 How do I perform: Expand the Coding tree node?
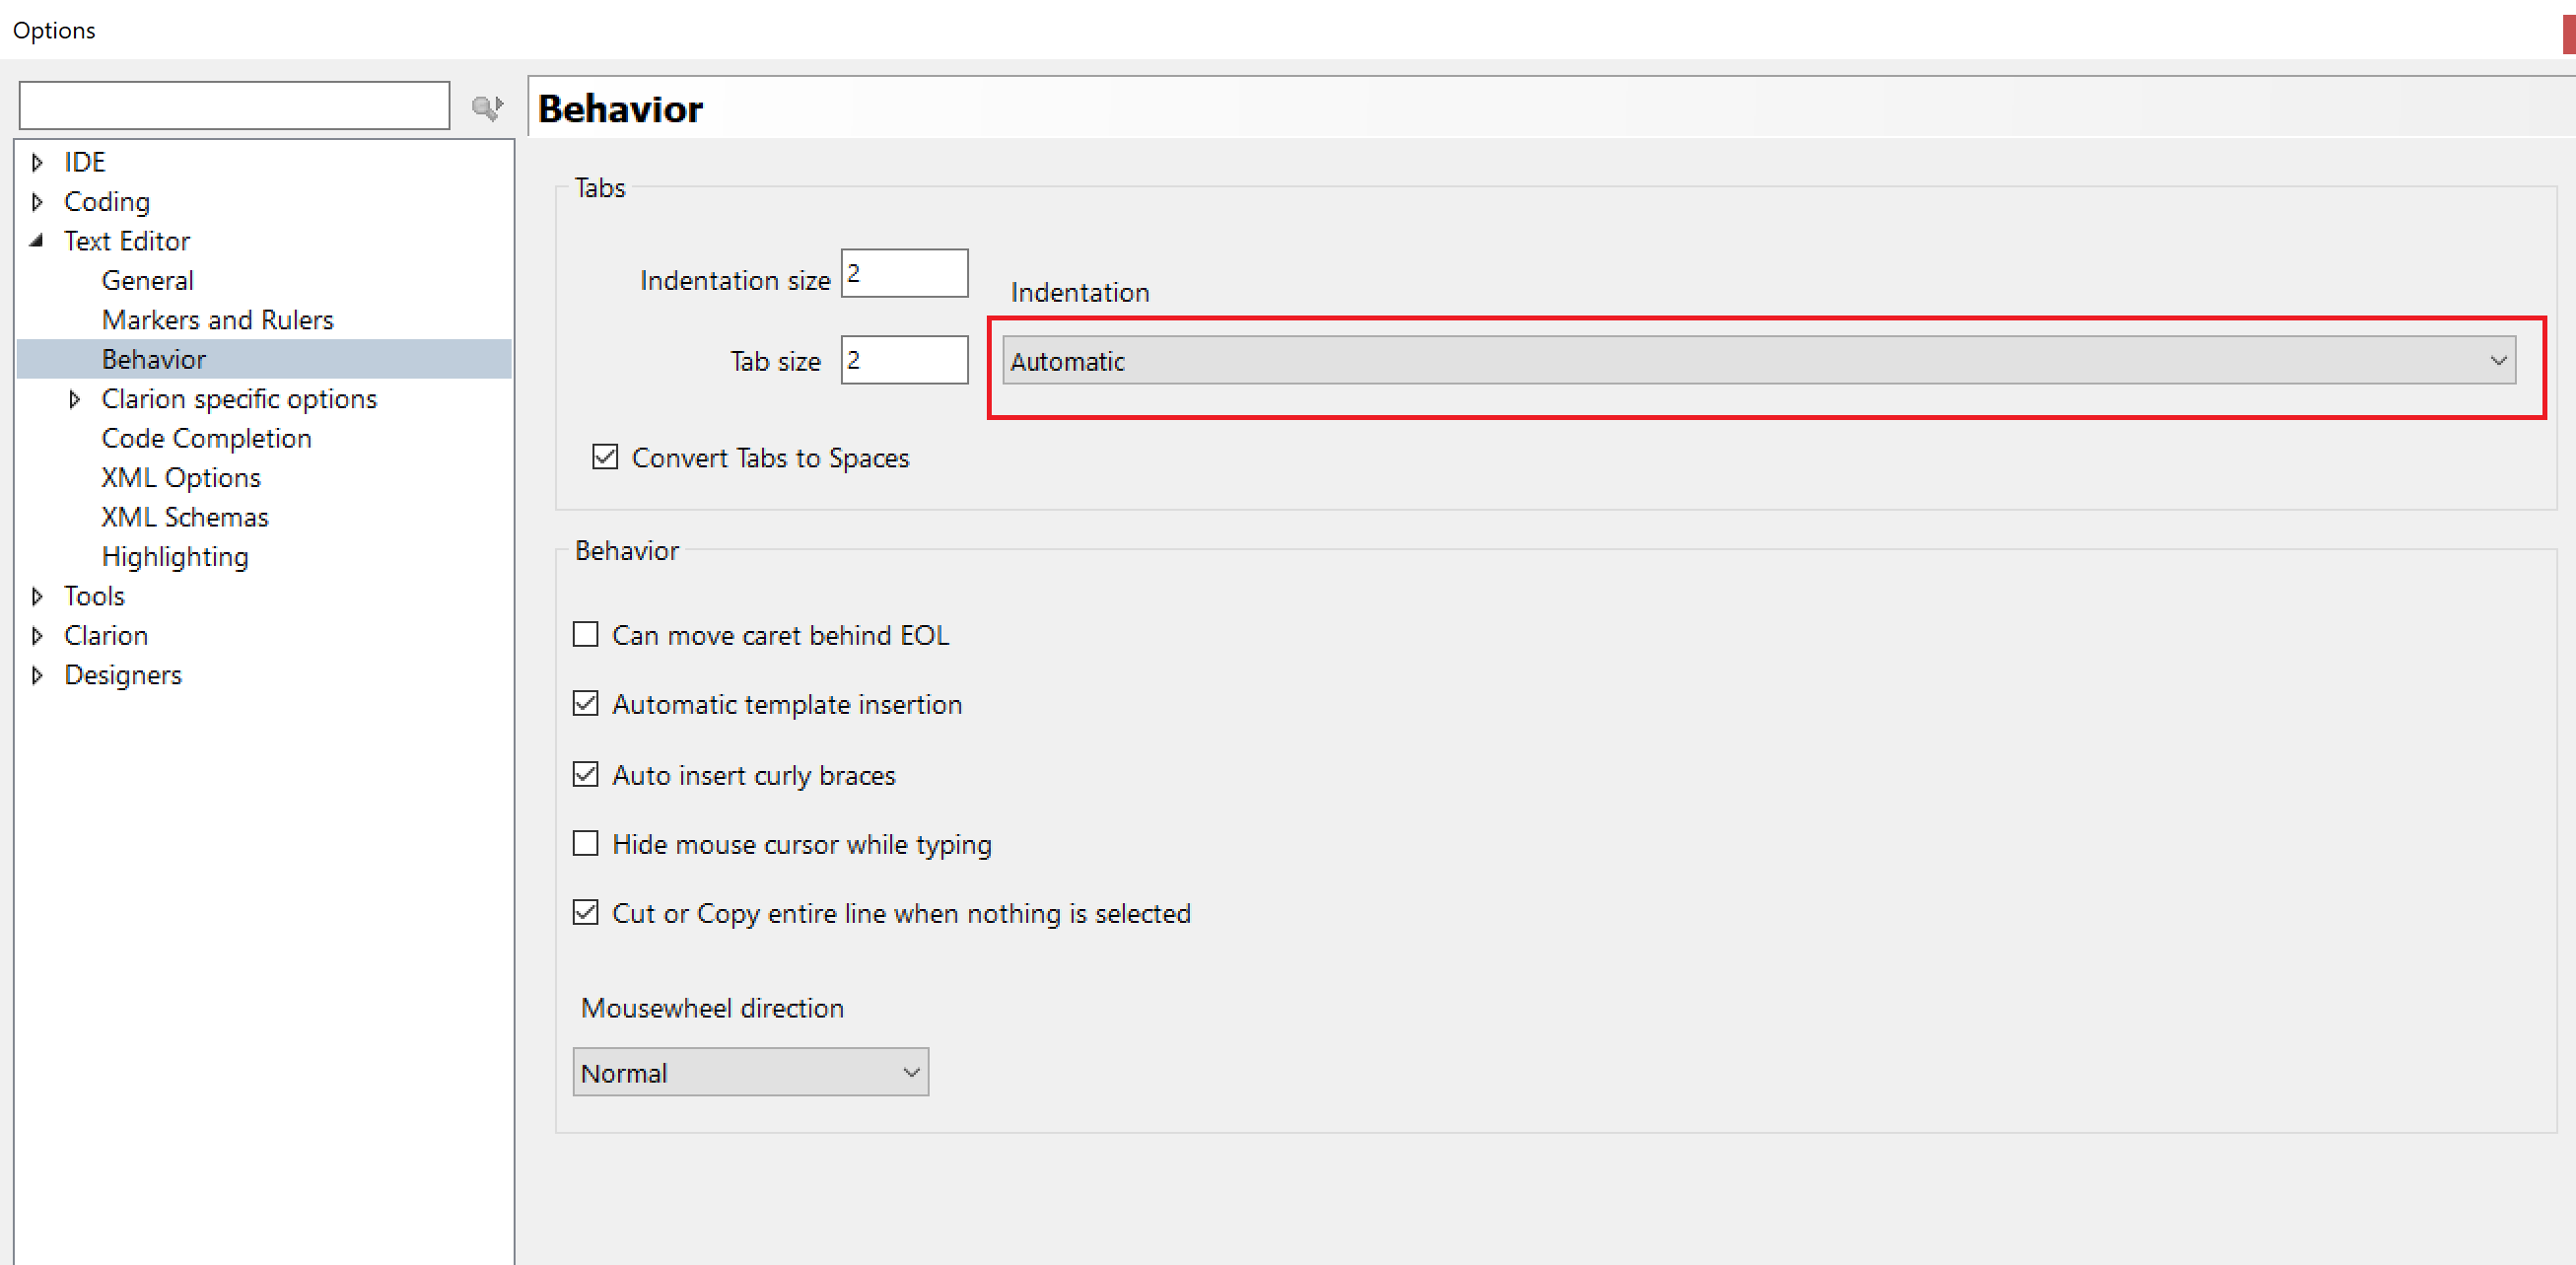[37, 202]
